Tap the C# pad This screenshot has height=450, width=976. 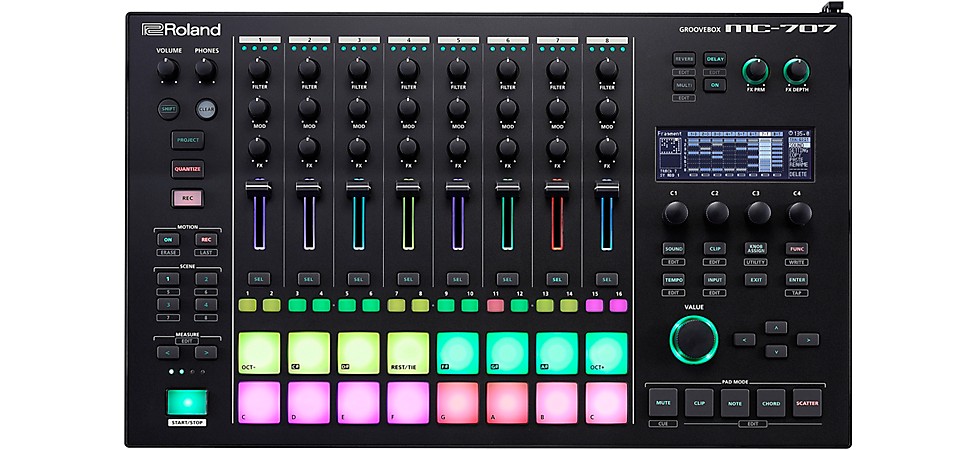tap(309, 353)
